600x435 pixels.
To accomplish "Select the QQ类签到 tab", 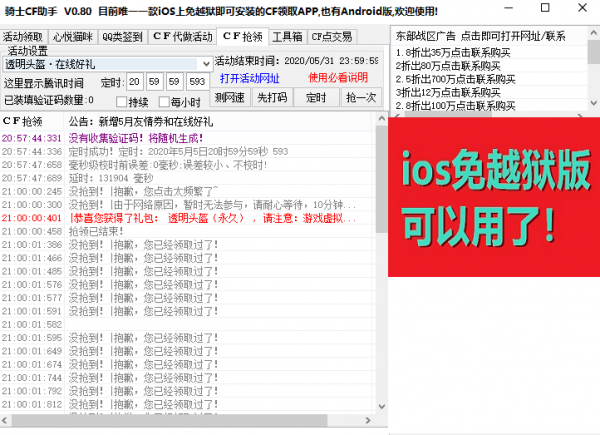I will 123,37.
